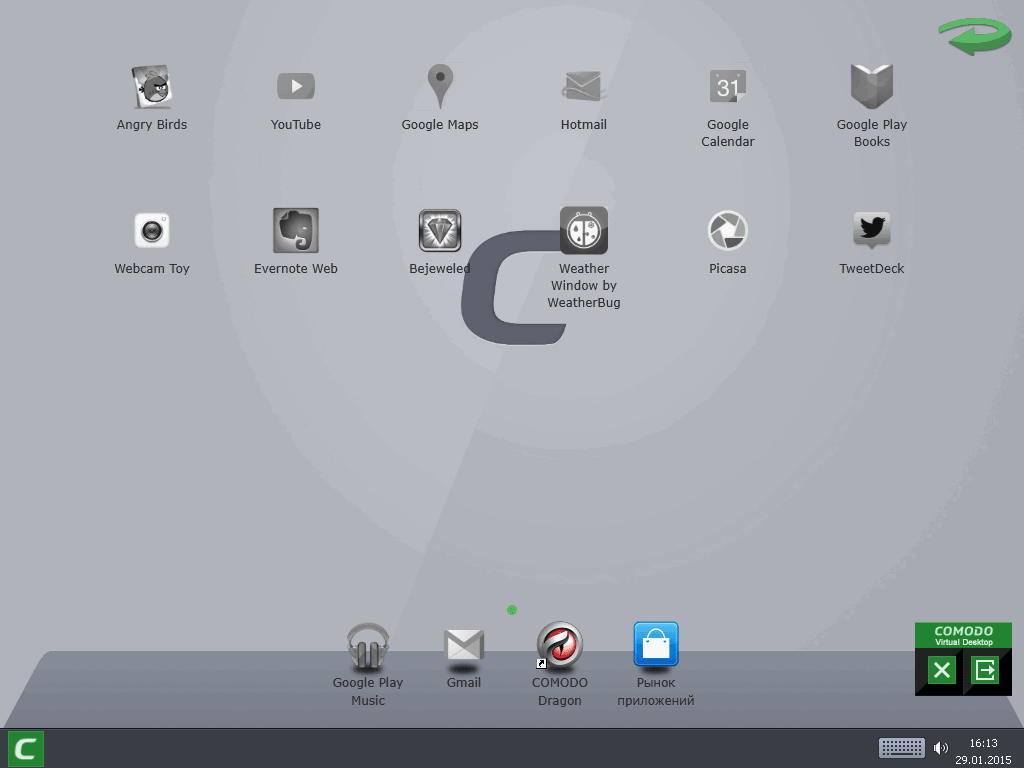Open Google Maps
1024x768 pixels.
(x=439, y=86)
